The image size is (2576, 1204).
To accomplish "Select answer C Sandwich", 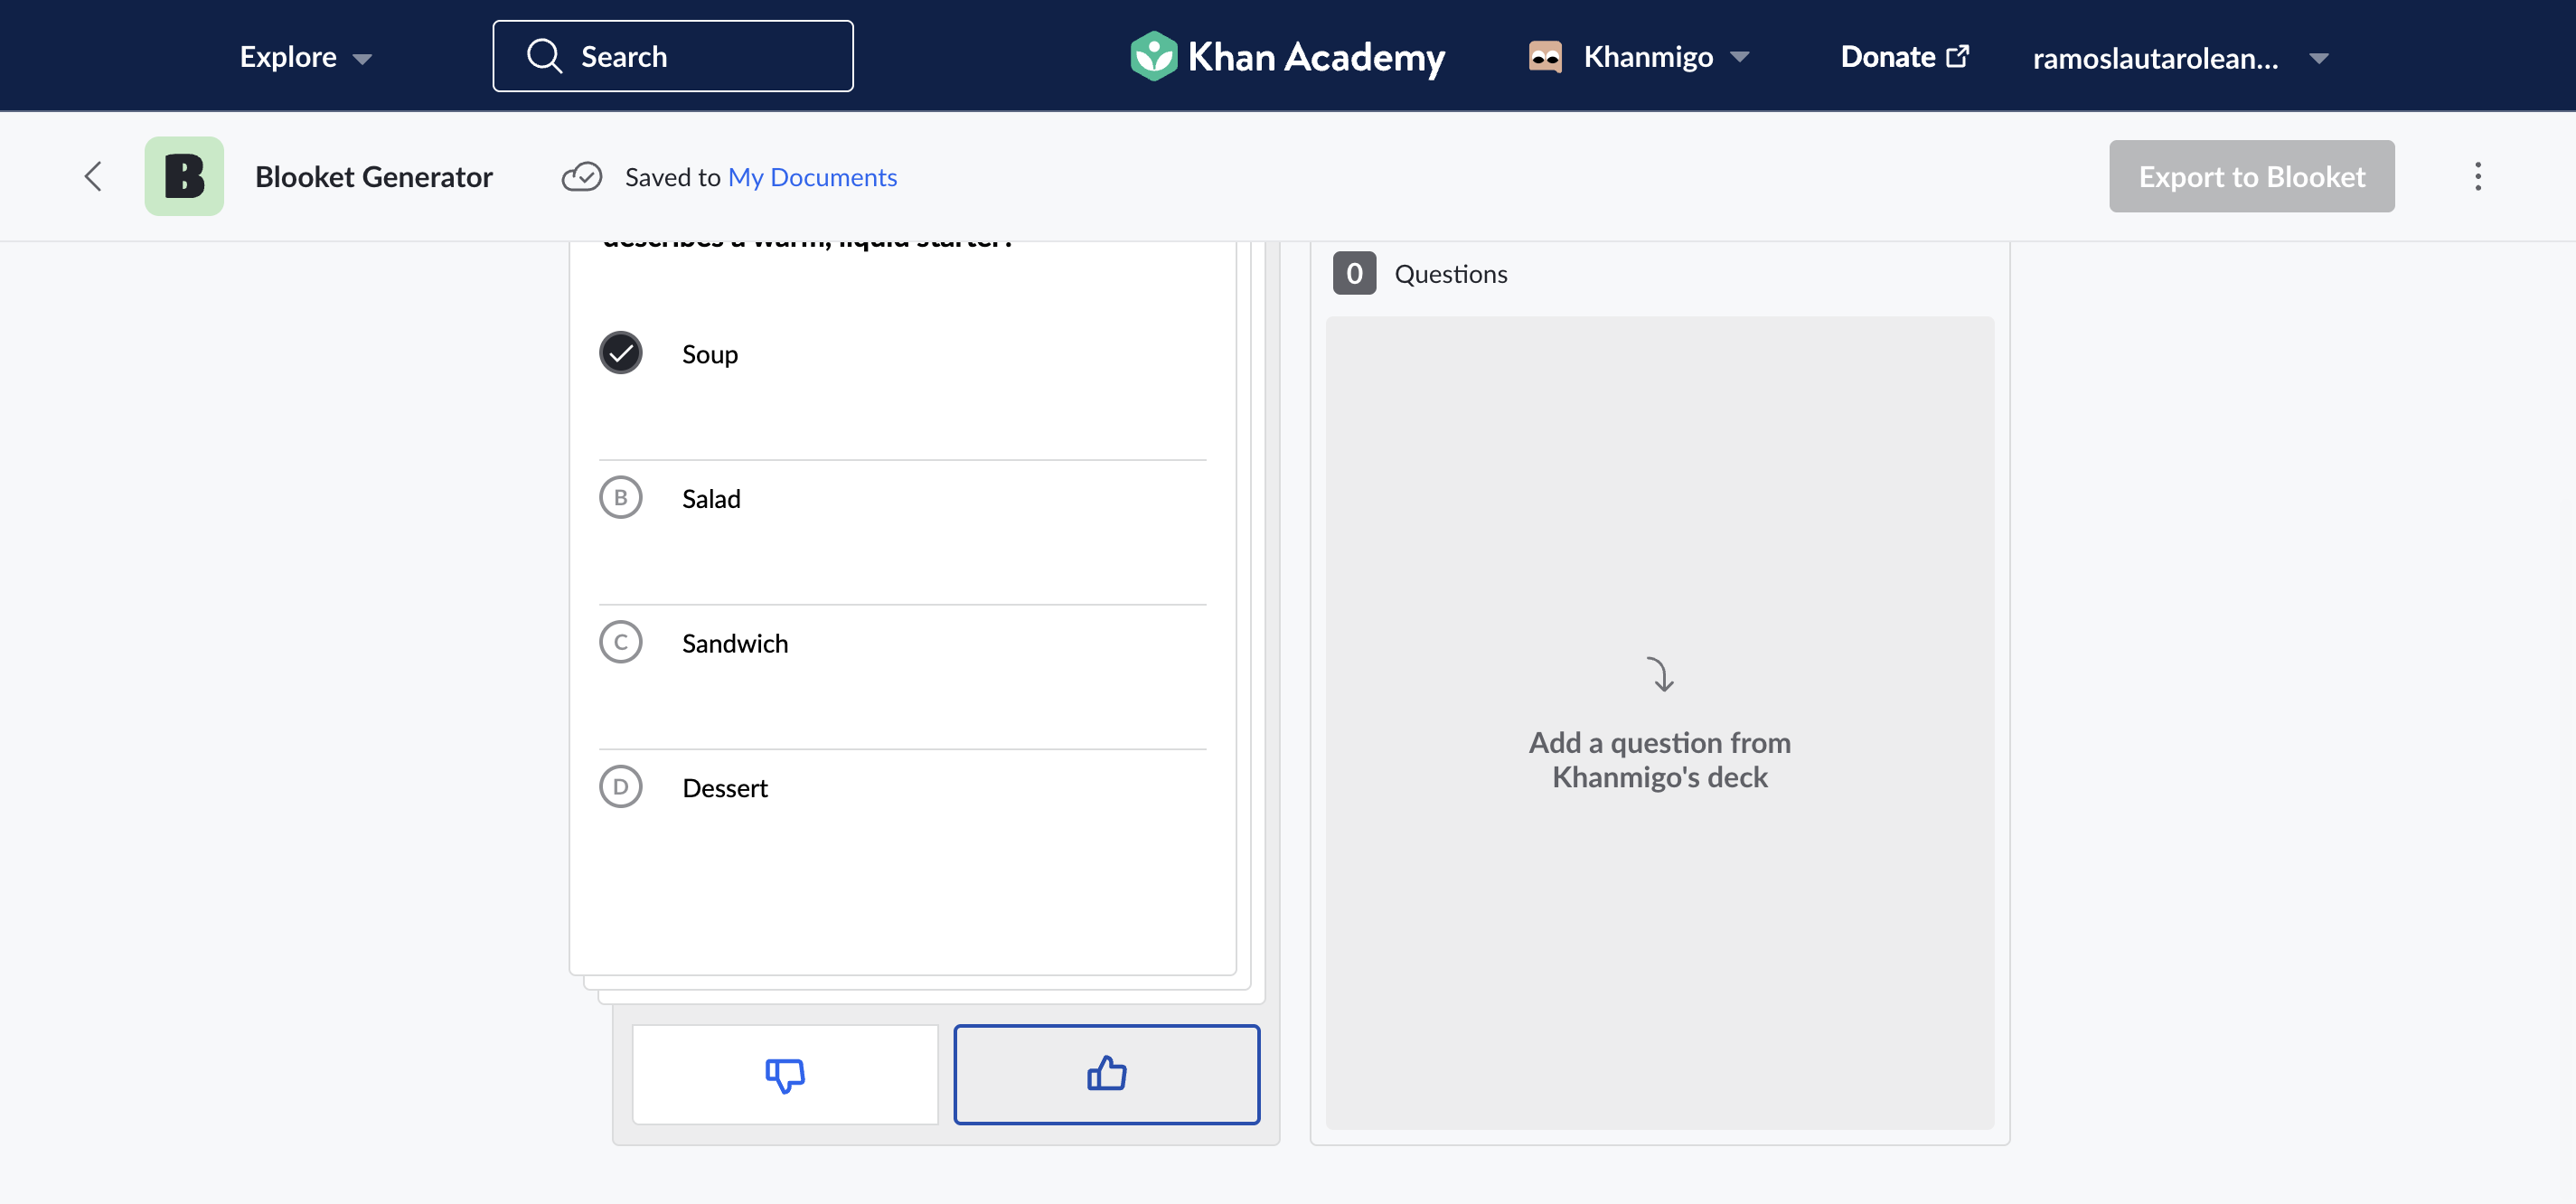I will [902, 642].
